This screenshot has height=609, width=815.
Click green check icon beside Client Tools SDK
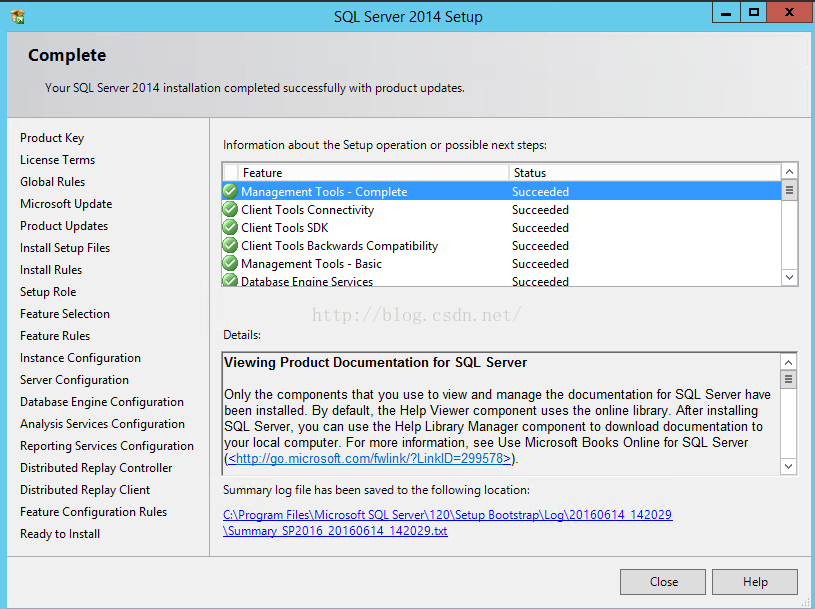[x=230, y=228]
